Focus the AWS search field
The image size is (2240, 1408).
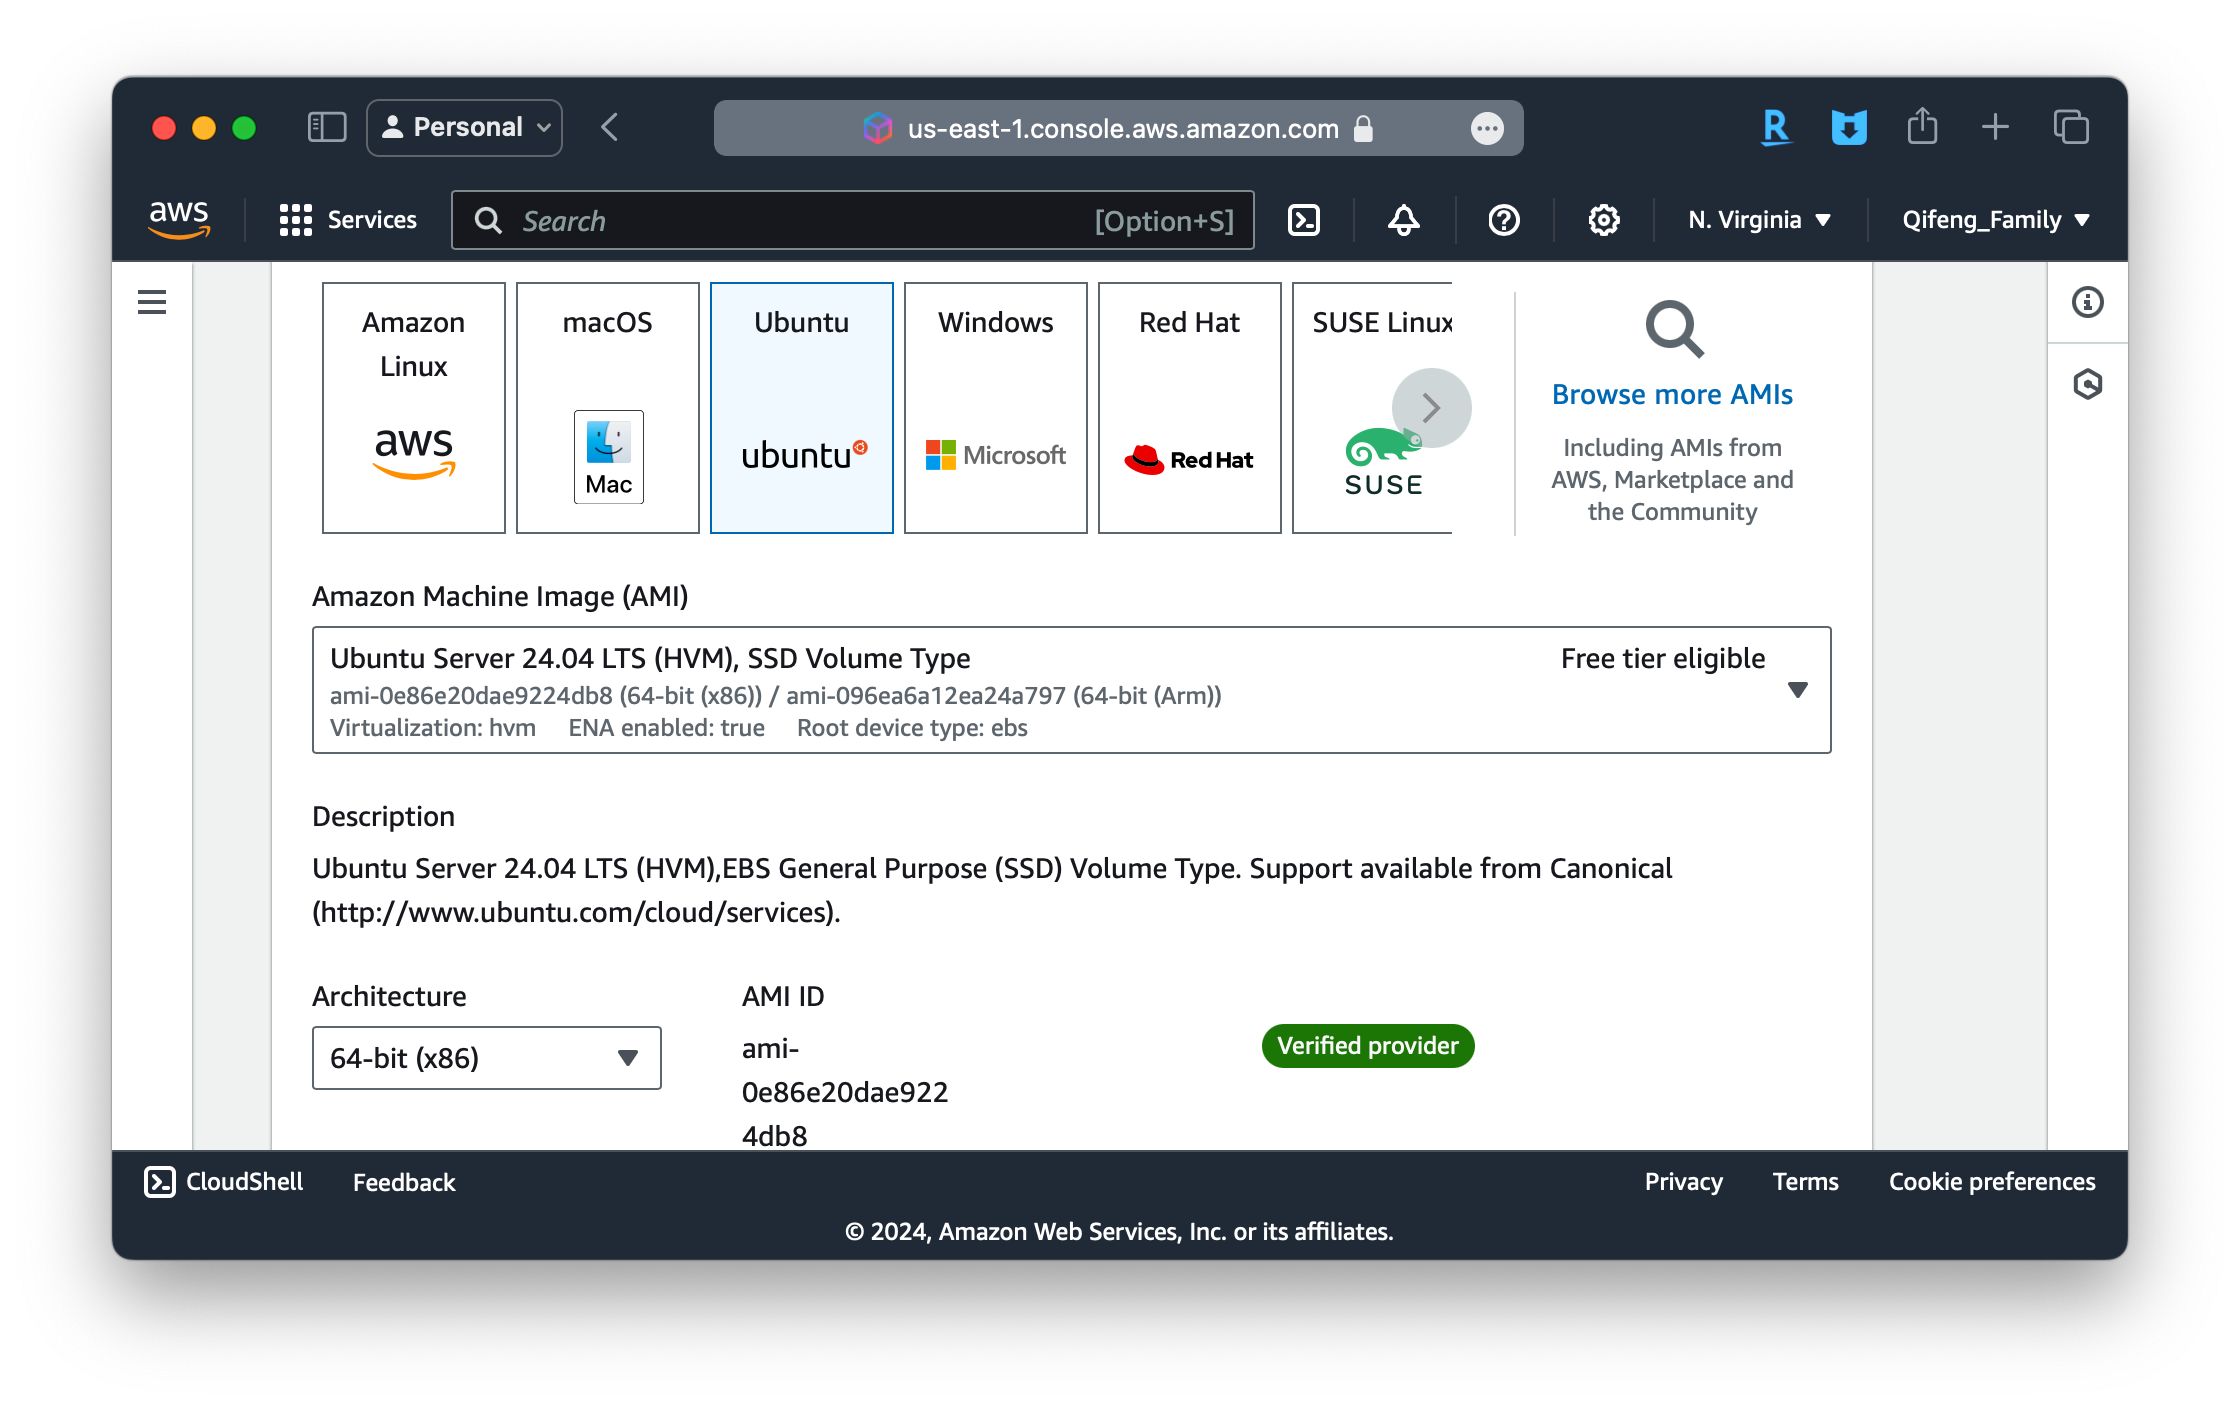pyautogui.click(x=853, y=220)
